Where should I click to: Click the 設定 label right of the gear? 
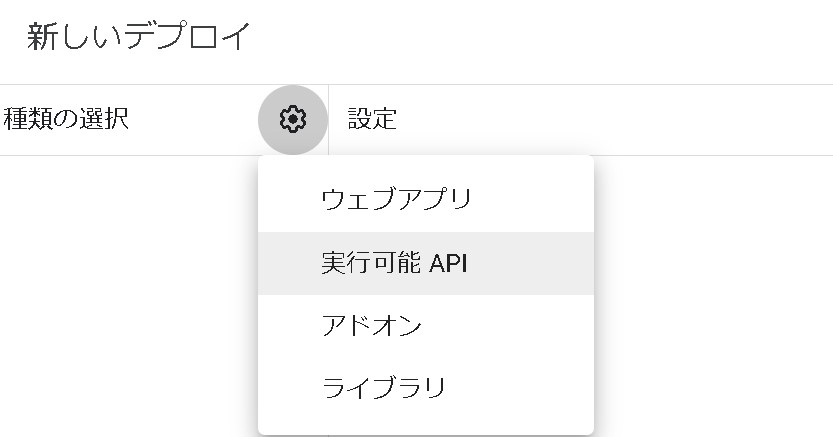click(372, 120)
